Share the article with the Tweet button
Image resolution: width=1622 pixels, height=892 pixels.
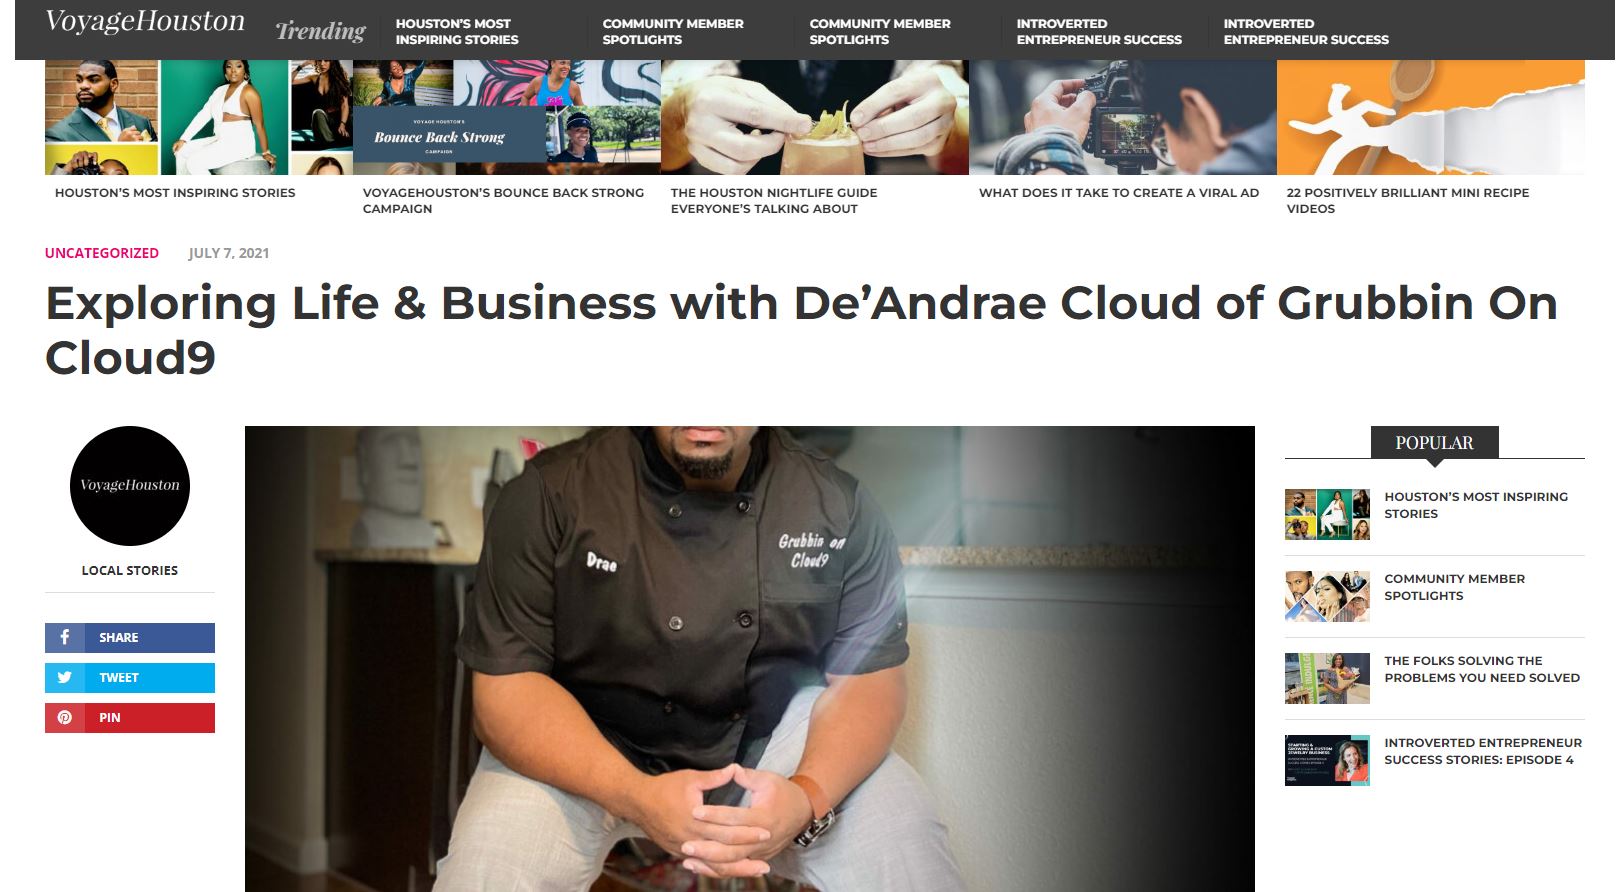(130, 677)
